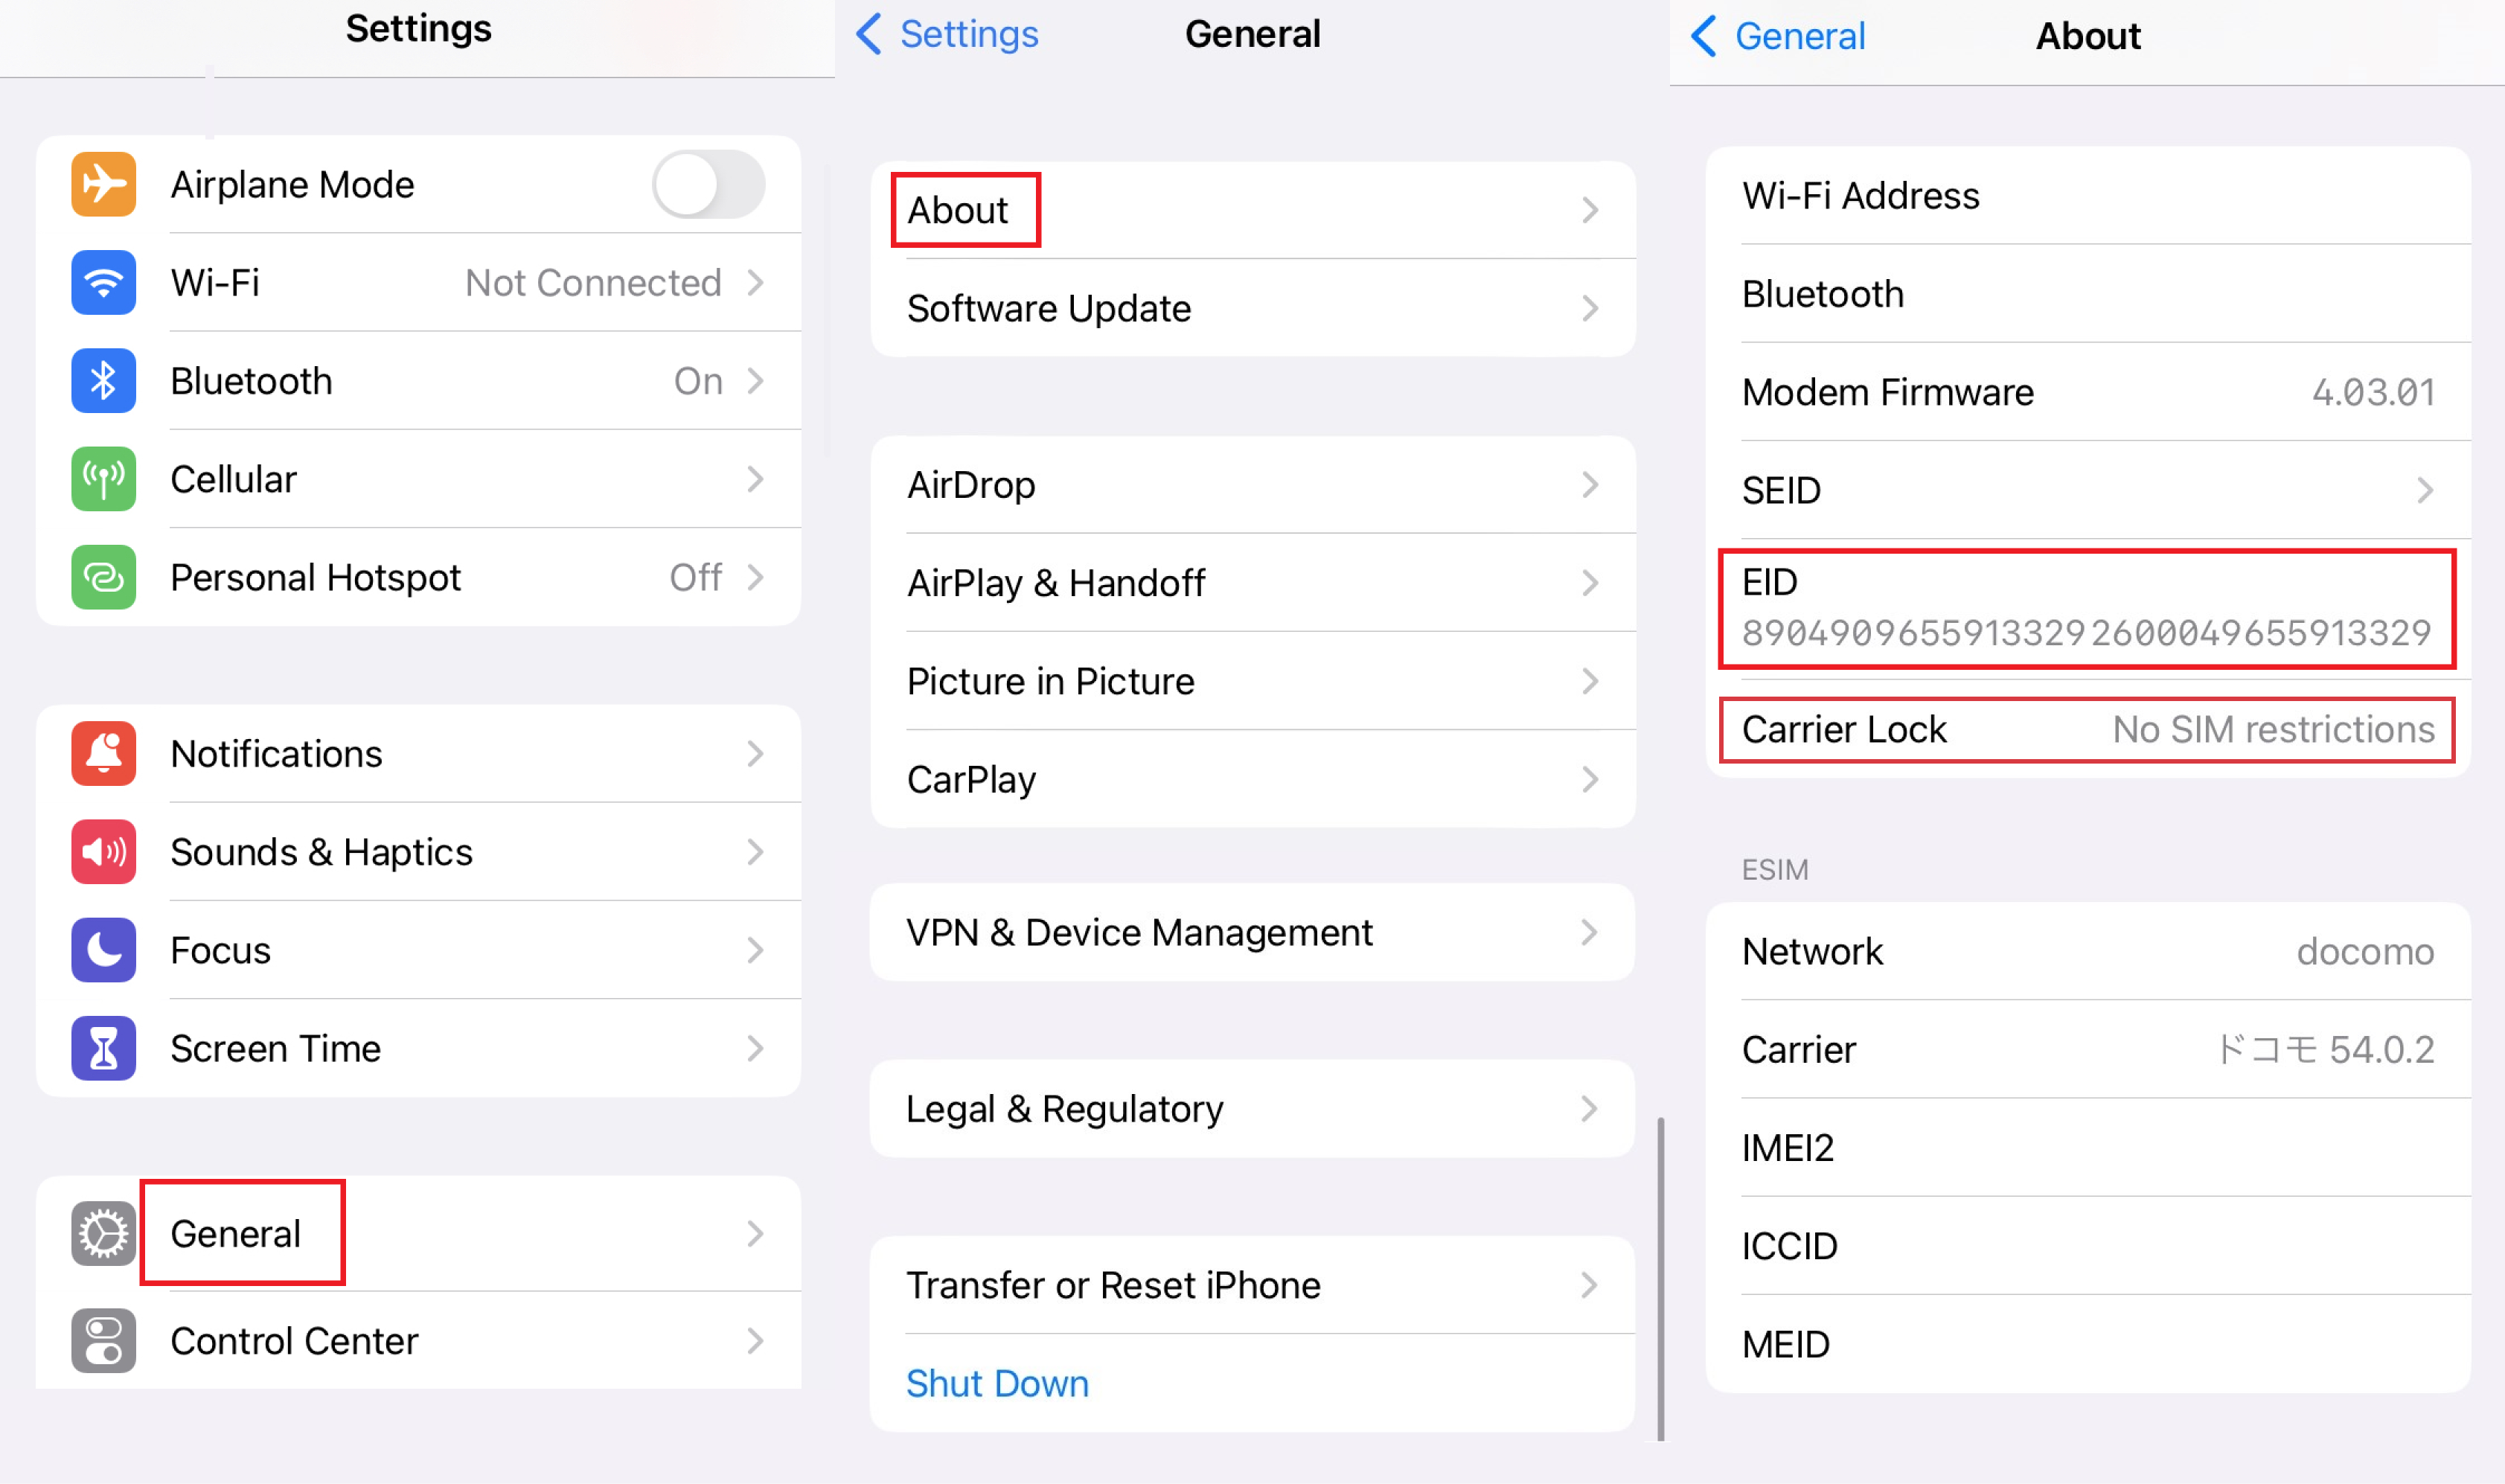Go back to Settings from General
Screen dimensions: 2505x1484
tap(947, 34)
